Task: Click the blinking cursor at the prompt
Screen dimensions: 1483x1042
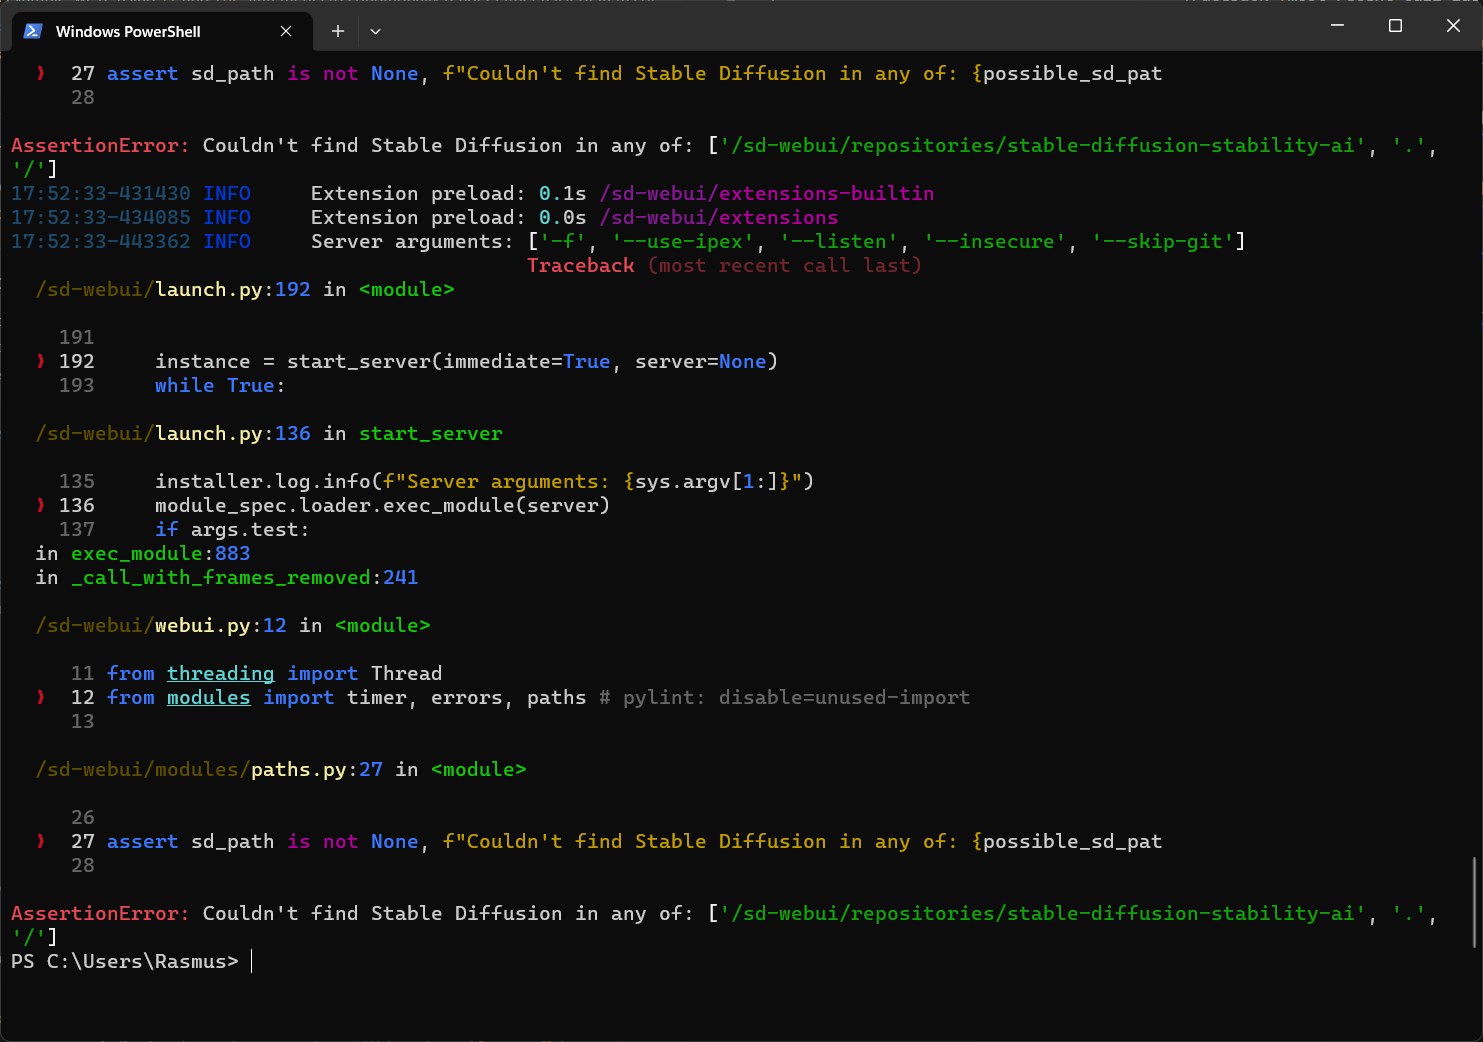Action: pyautogui.click(x=250, y=961)
